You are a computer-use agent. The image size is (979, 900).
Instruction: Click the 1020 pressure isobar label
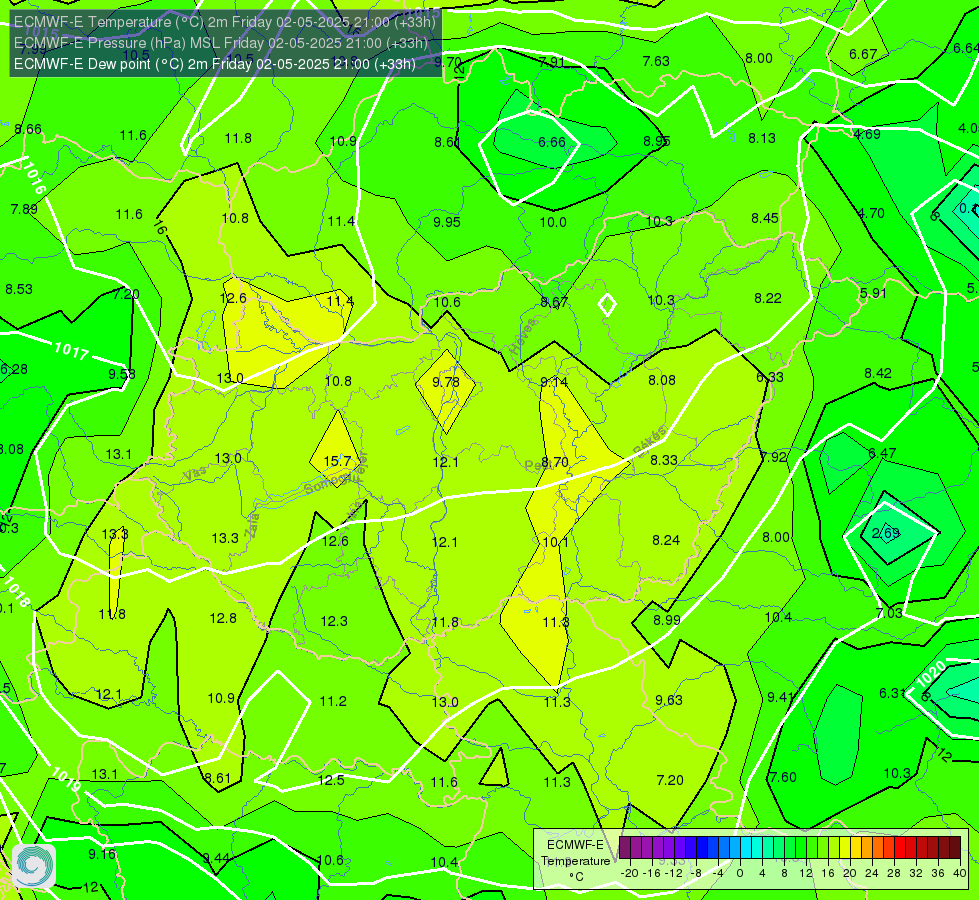click(x=932, y=674)
